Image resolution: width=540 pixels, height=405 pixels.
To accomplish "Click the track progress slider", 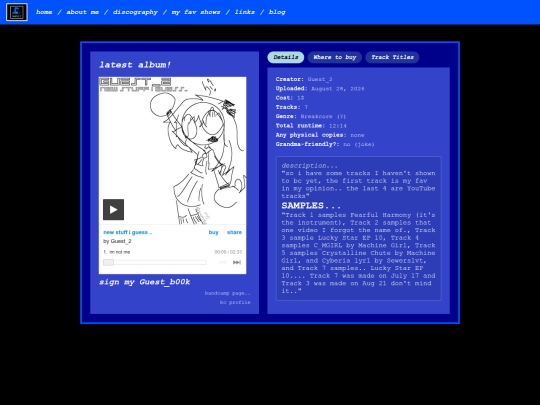I will (x=155, y=262).
